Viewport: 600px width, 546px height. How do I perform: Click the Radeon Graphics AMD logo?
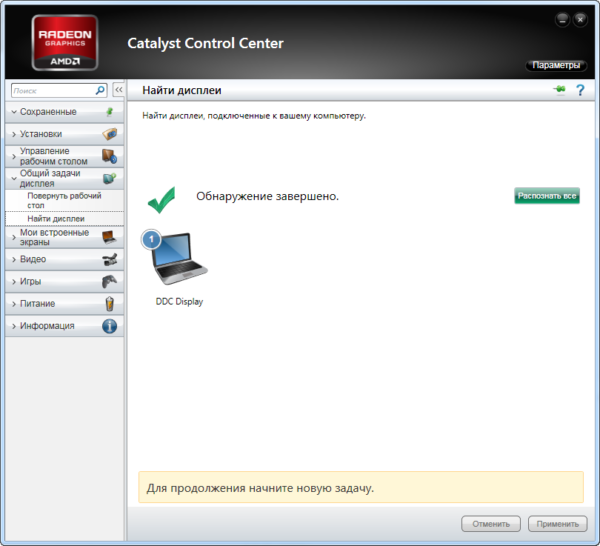tap(65, 43)
